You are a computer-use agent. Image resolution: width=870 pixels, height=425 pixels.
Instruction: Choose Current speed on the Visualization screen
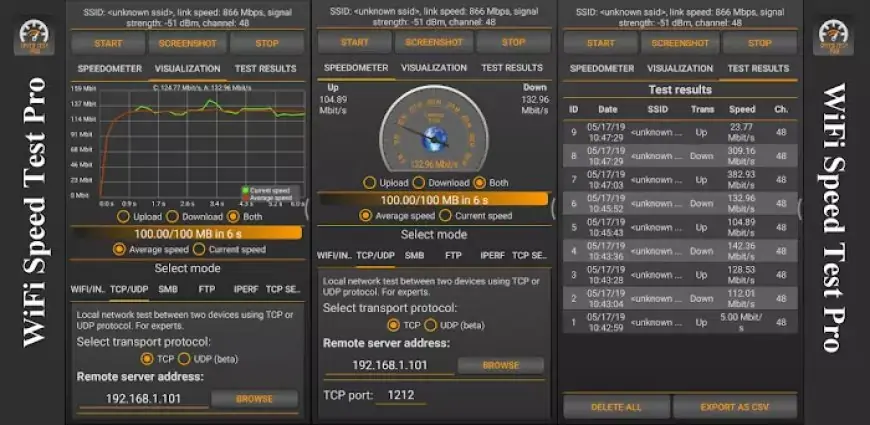click(x=229, y=250)
